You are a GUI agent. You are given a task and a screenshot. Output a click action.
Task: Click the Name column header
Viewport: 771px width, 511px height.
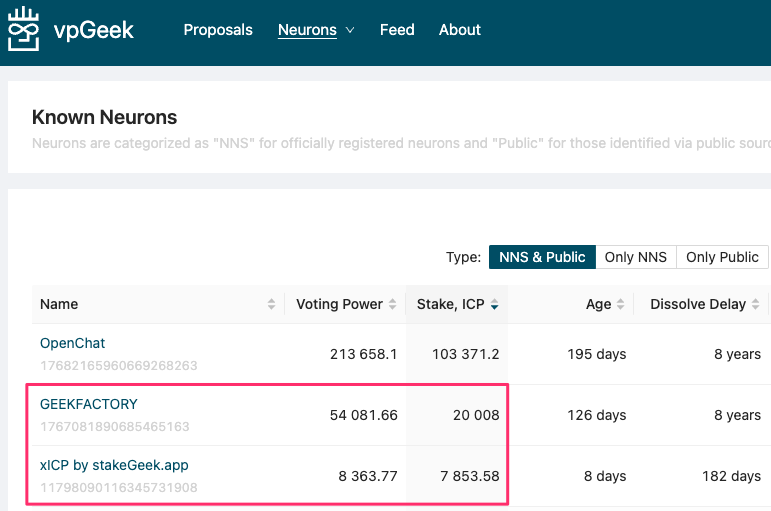158,304
